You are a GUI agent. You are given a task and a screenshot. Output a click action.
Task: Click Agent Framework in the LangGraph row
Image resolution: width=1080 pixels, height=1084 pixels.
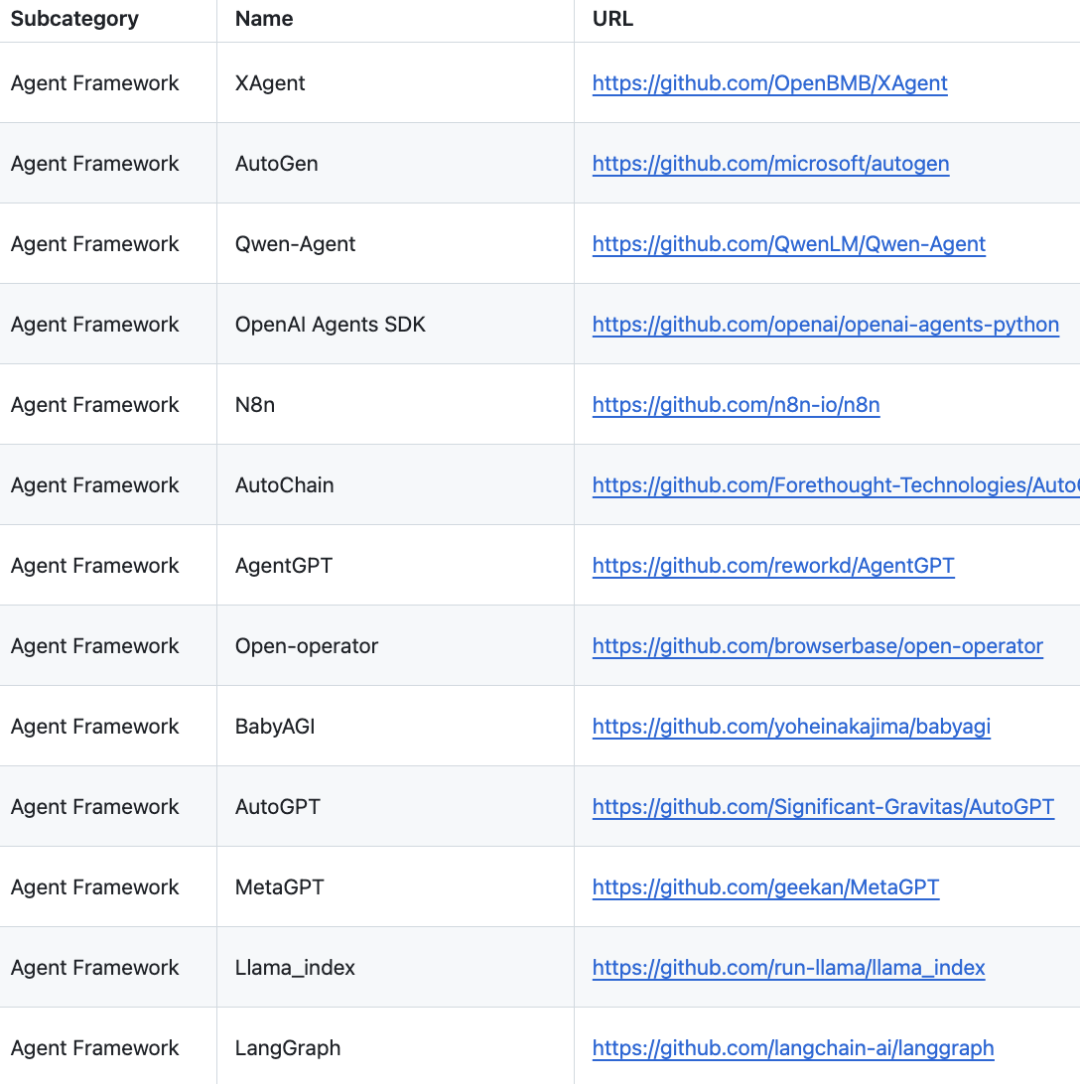[x=95, y=1048]
